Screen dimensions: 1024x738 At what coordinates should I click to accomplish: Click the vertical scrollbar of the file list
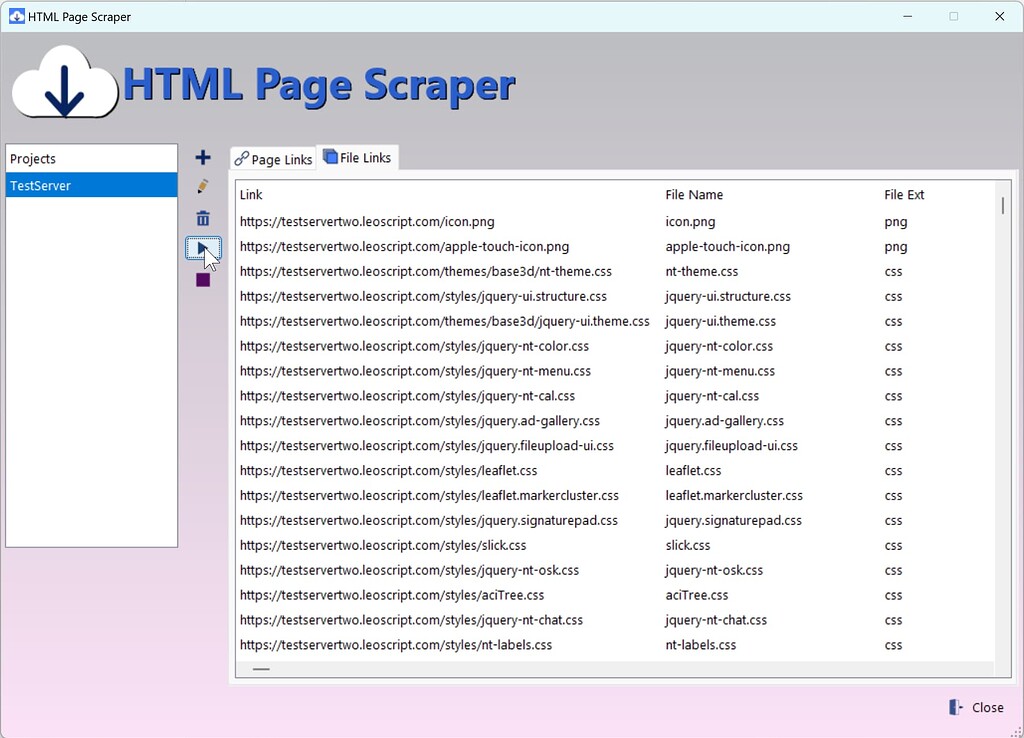tap(1001, 206)
